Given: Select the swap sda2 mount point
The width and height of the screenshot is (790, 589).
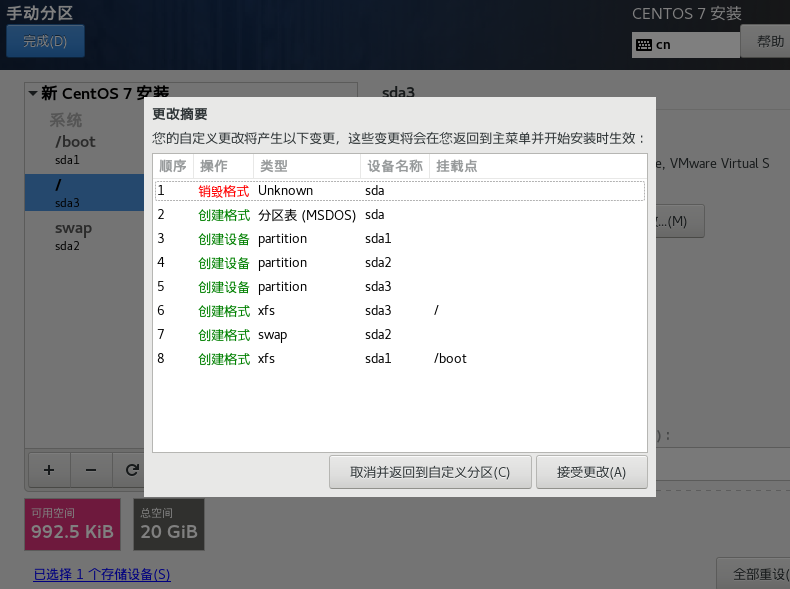Looking at the screenshot, I should coord(85,236).
